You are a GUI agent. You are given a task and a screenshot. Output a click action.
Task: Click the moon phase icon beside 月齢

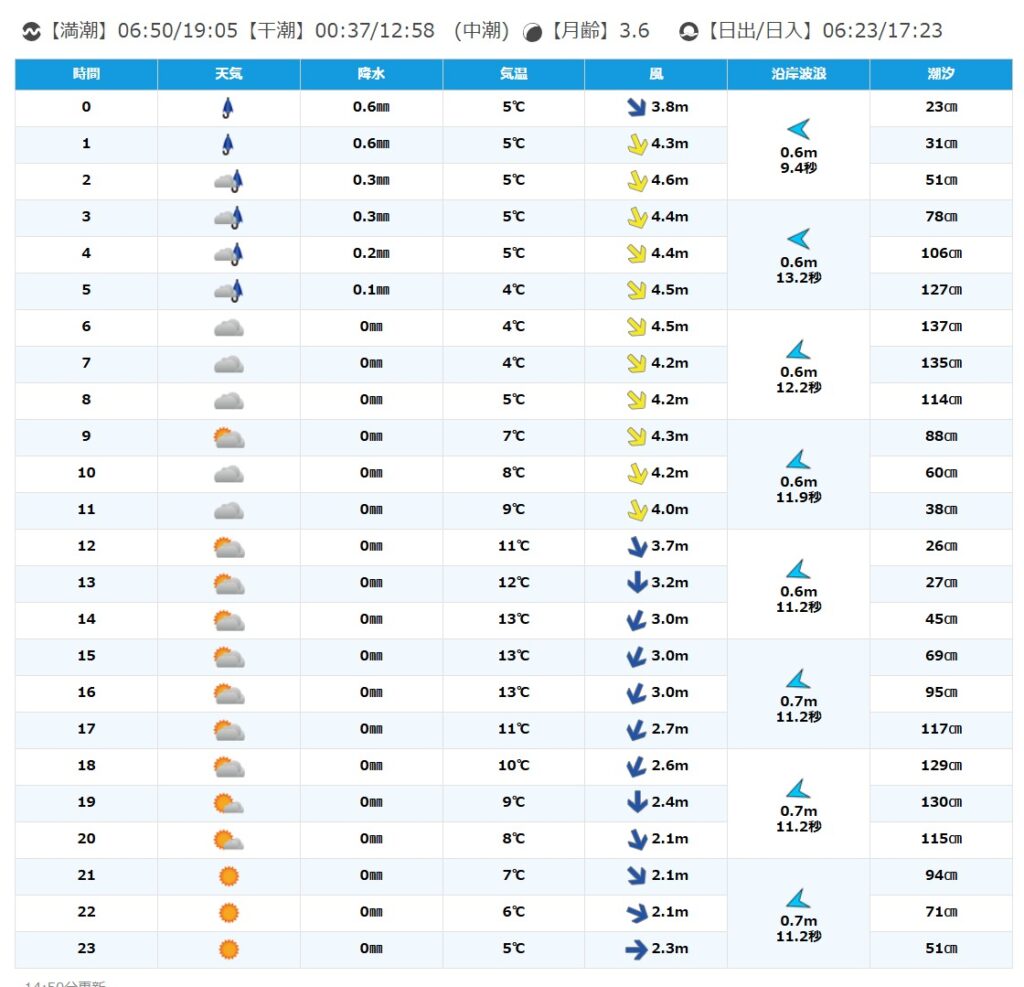point(534,32)
